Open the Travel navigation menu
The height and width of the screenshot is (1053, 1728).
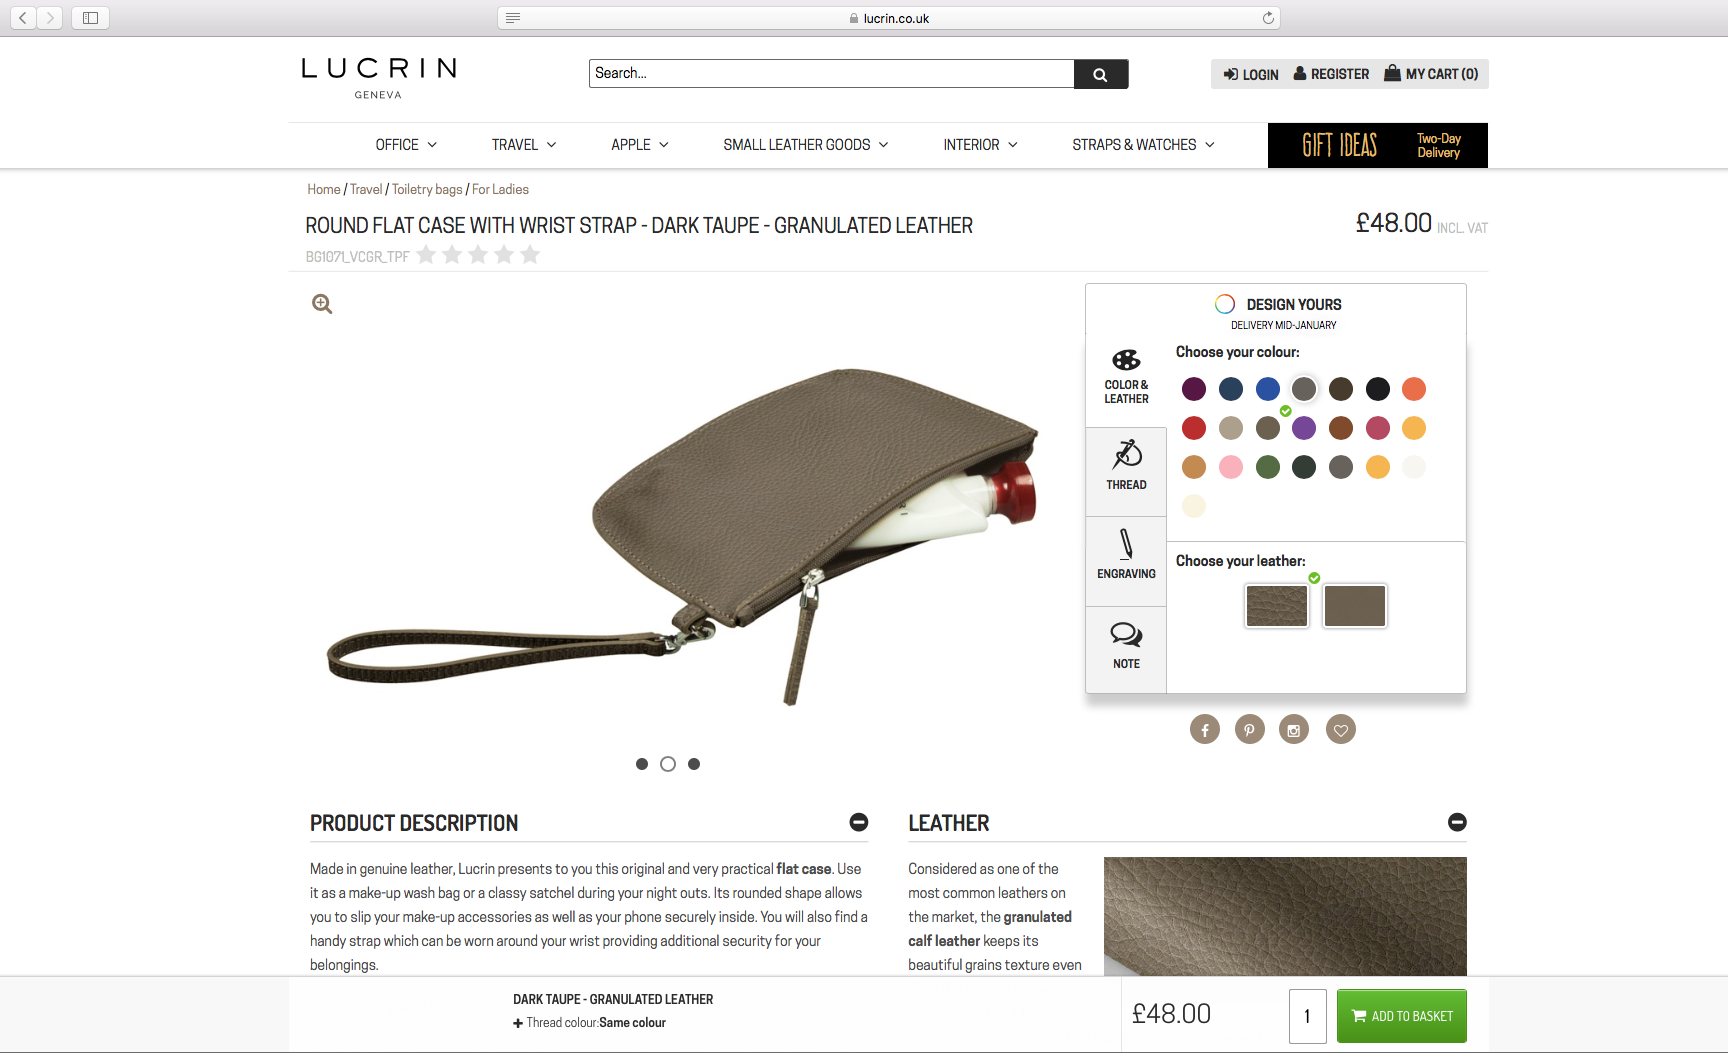524,145
